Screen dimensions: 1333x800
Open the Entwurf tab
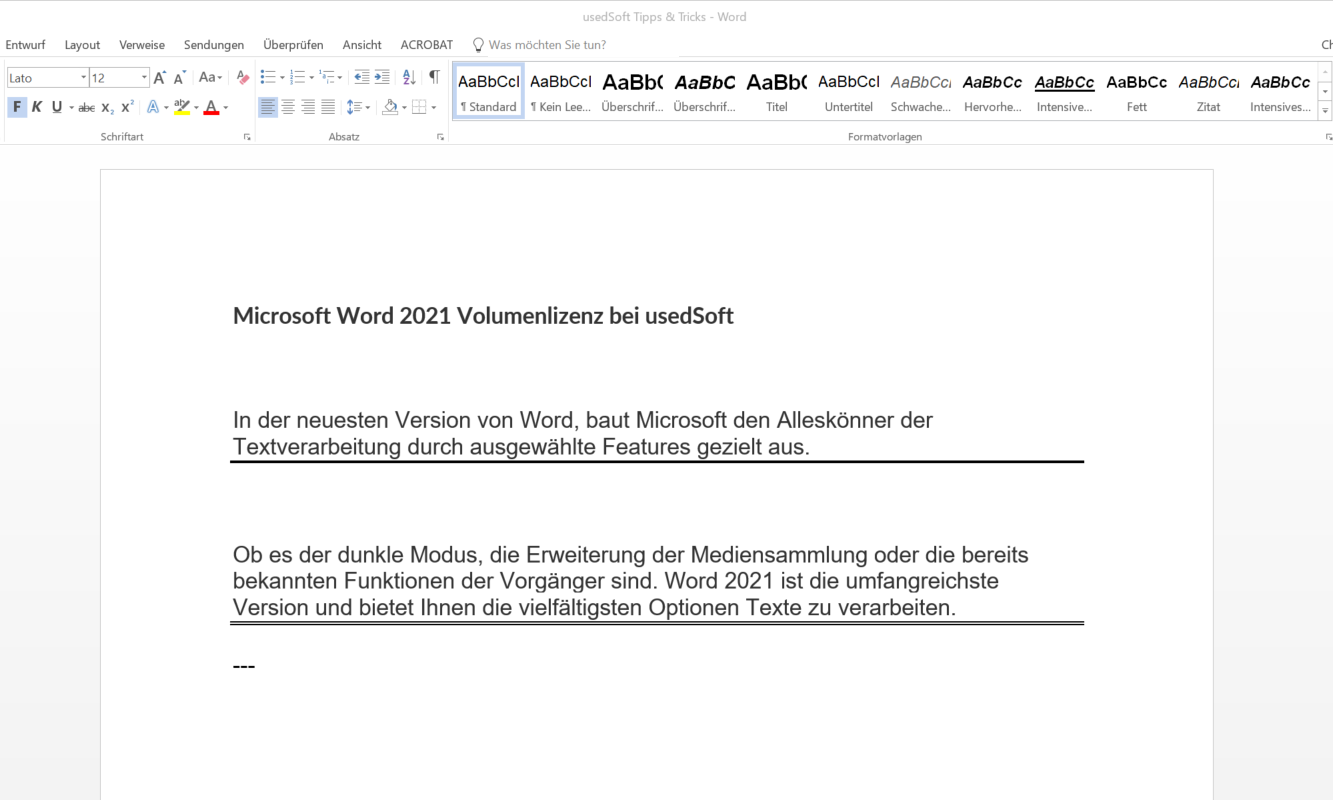[x=25, y=45]
